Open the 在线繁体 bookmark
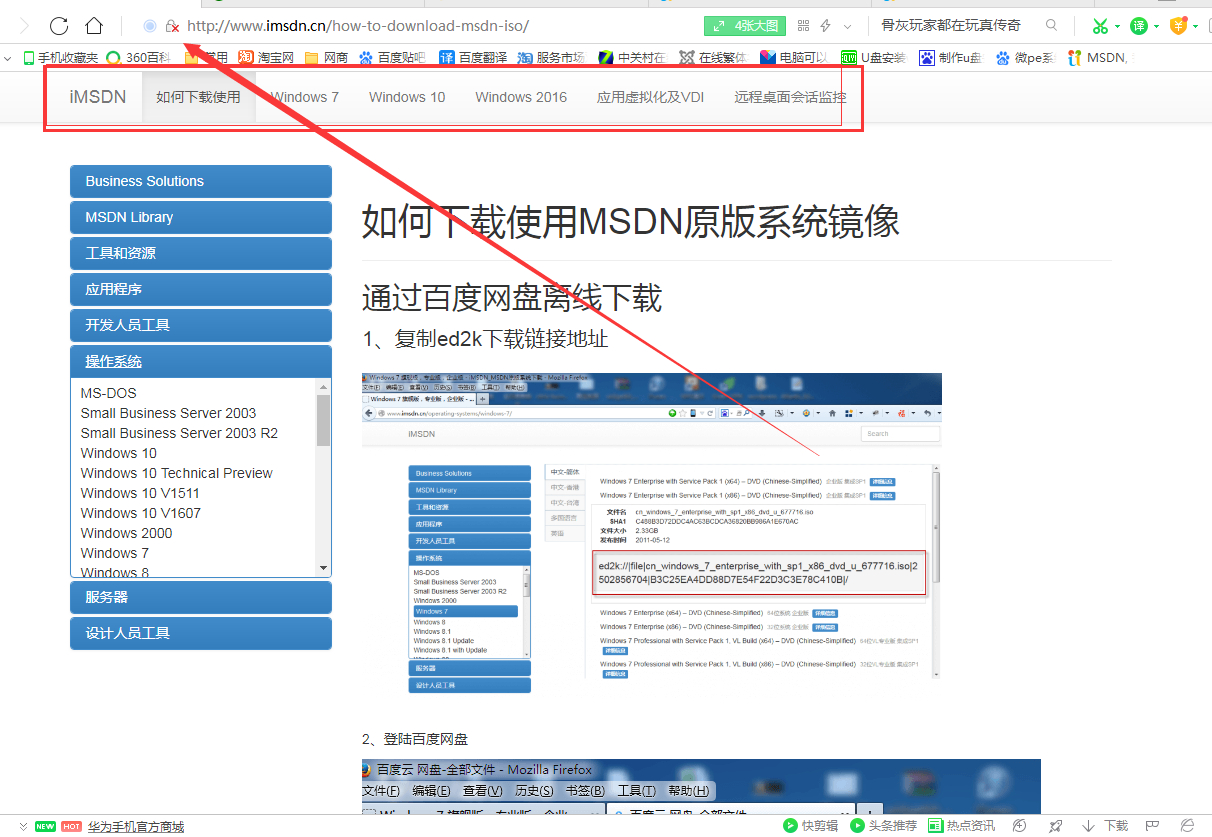 point(713,58)
